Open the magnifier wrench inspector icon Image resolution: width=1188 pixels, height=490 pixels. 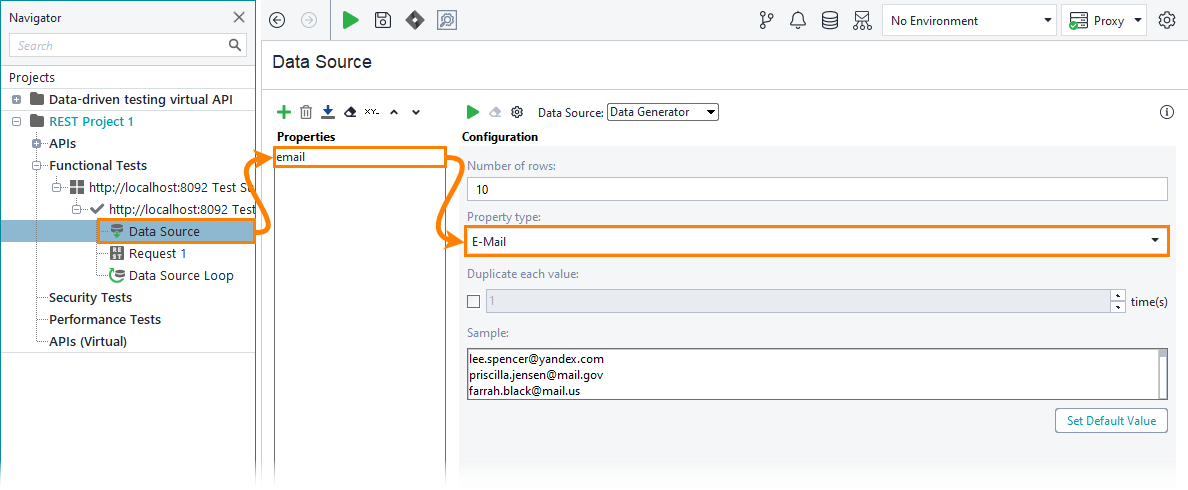(446, 20)
